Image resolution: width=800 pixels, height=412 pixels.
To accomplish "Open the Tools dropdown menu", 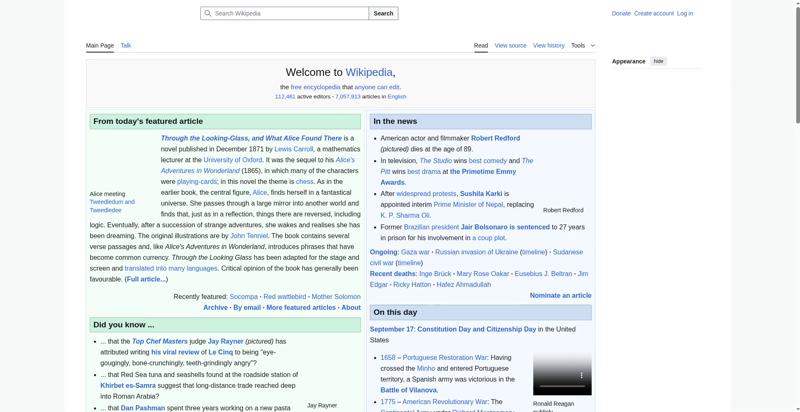I will [583, 45].
